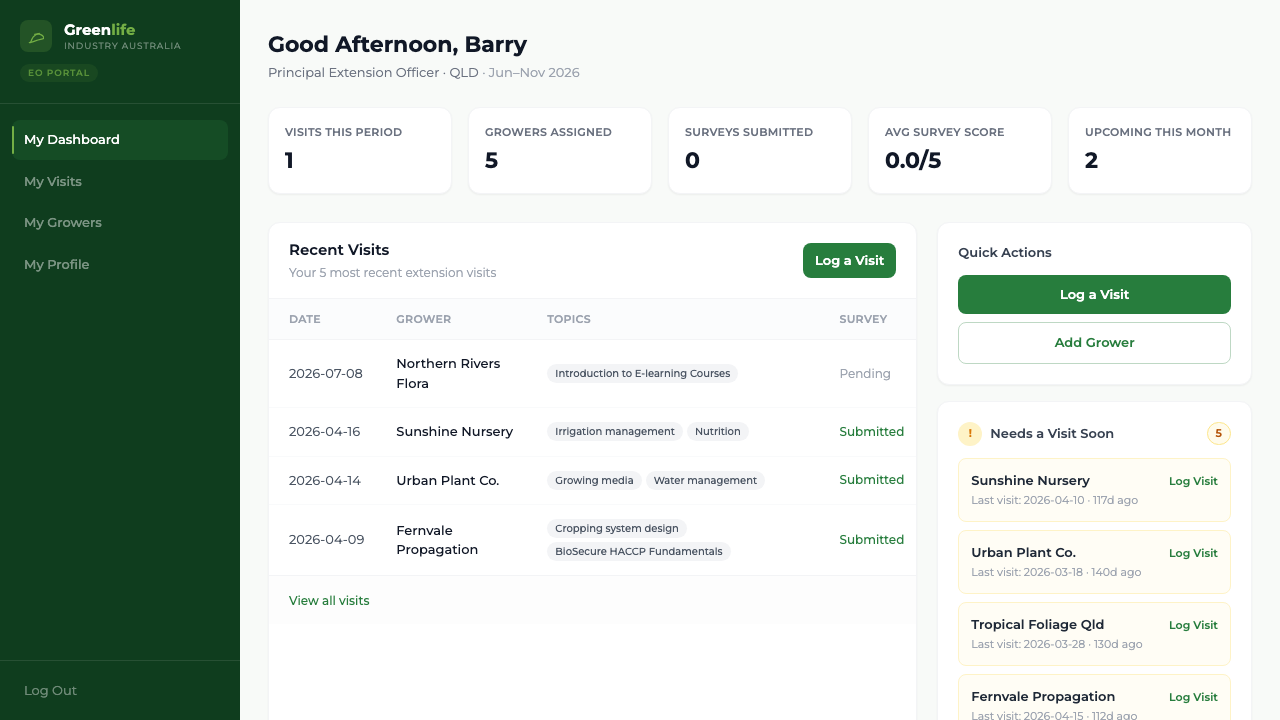Click the Nutrition topic tag
This screenshot has height=720, width=1280.
point(718,432)
